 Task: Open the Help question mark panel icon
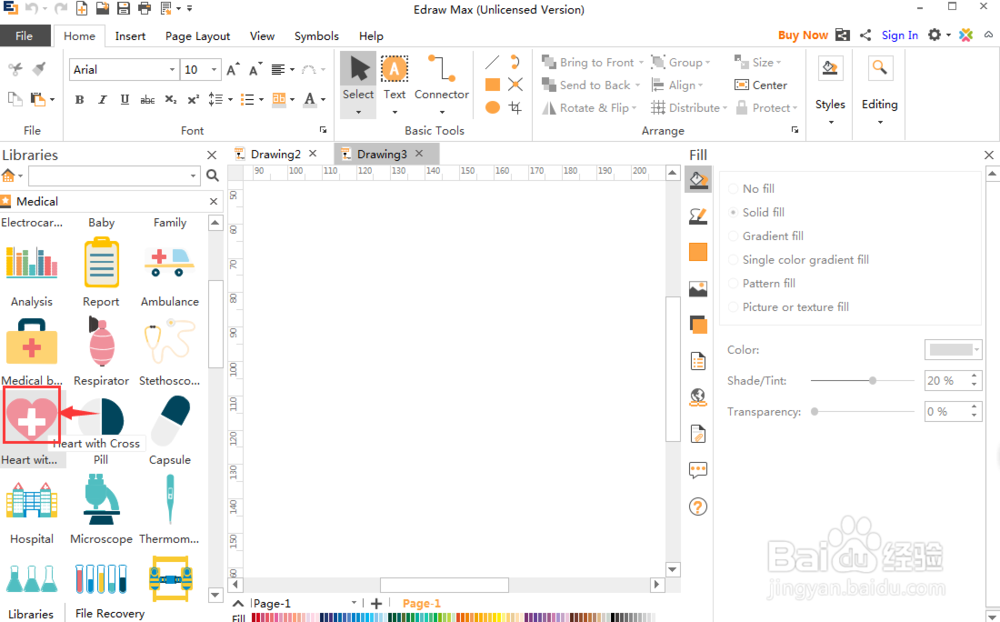tap(698, 507)
